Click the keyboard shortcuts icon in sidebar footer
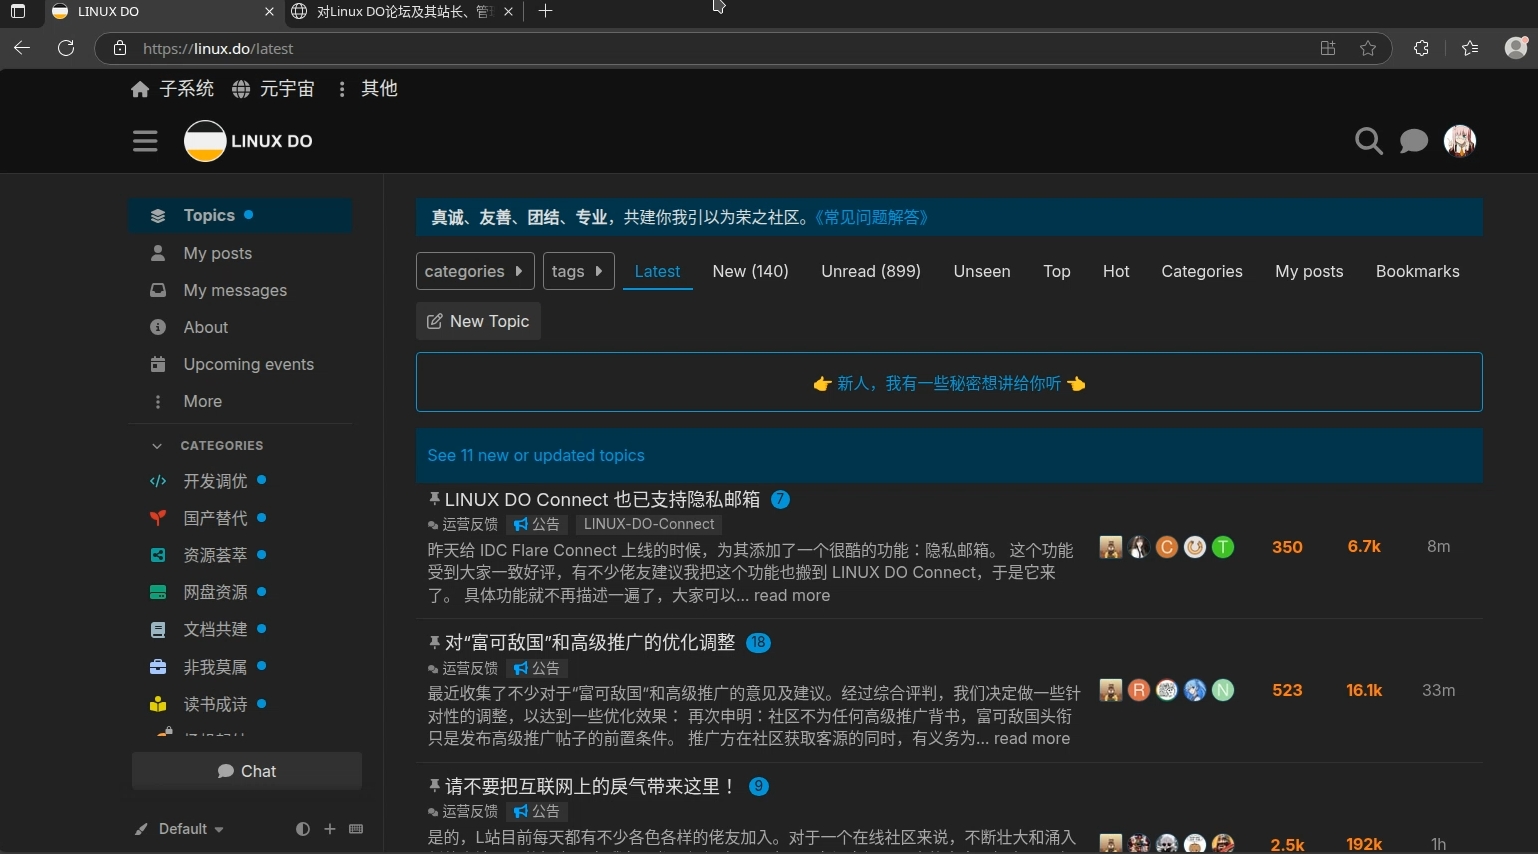Screen dimensions: 1538x854 pos(356,829)
